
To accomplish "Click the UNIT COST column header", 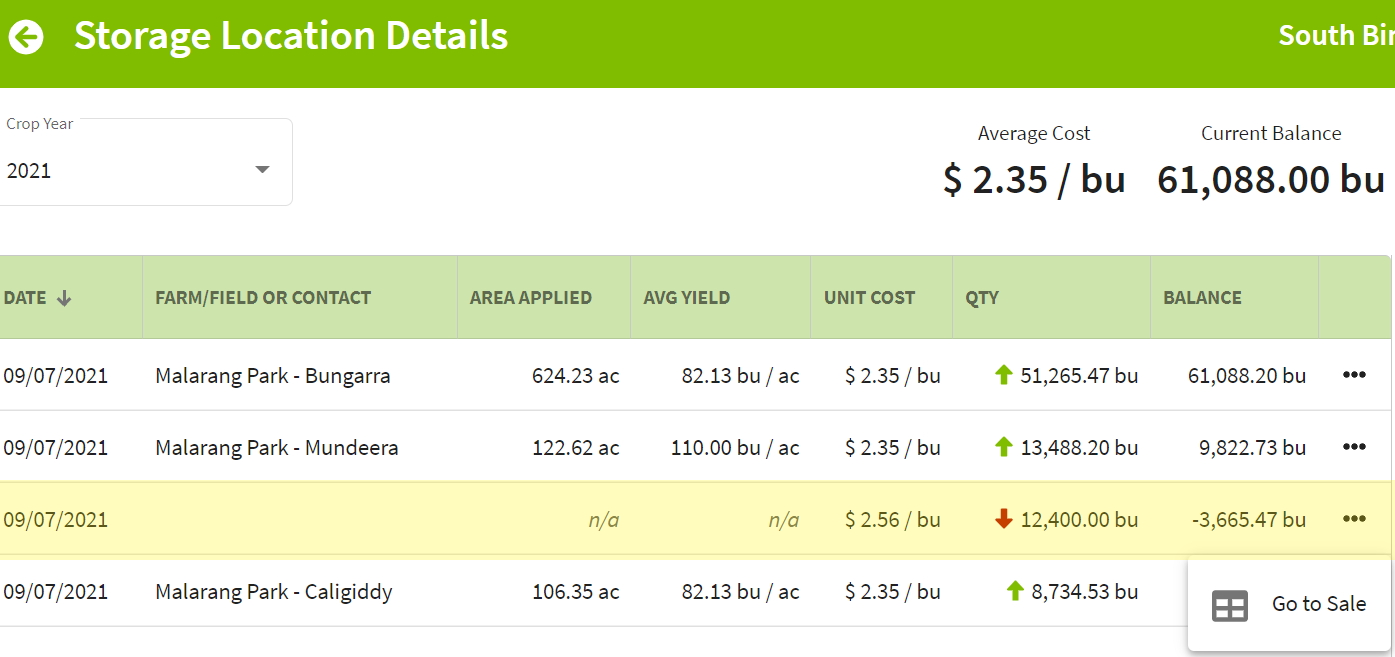I will [x=869, y=298].
